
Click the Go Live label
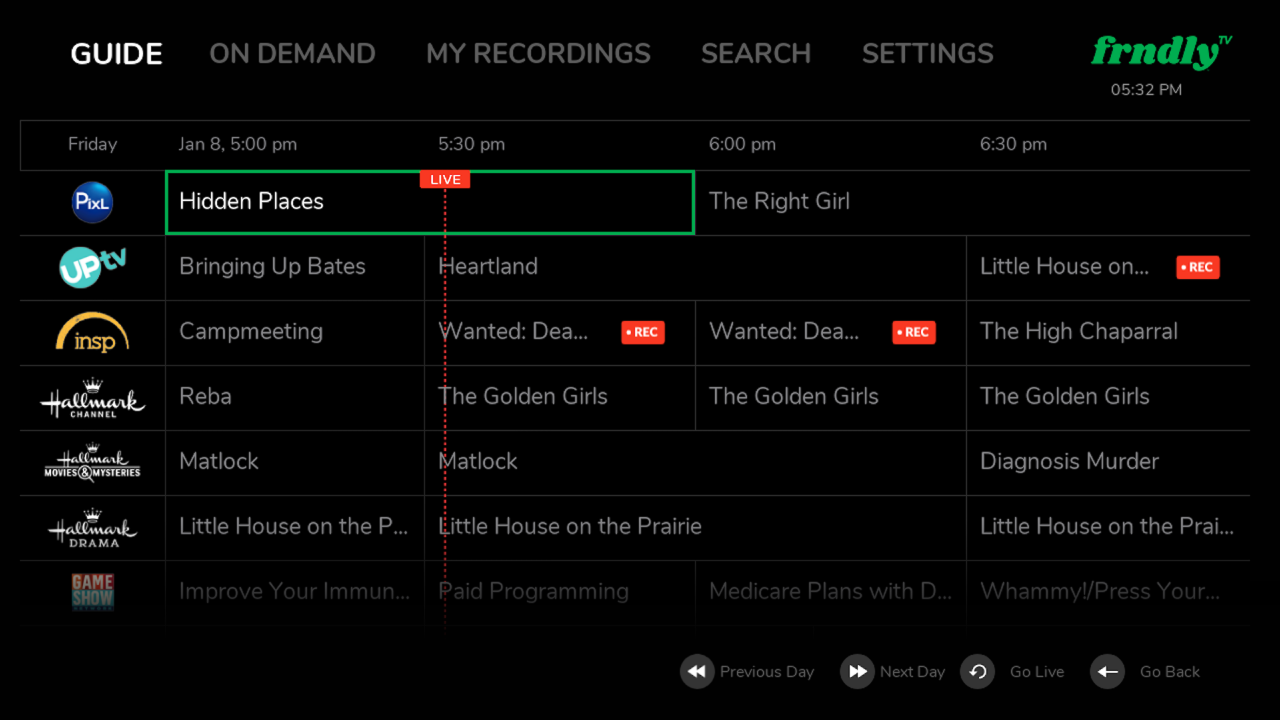click(x=1037, y=672)
